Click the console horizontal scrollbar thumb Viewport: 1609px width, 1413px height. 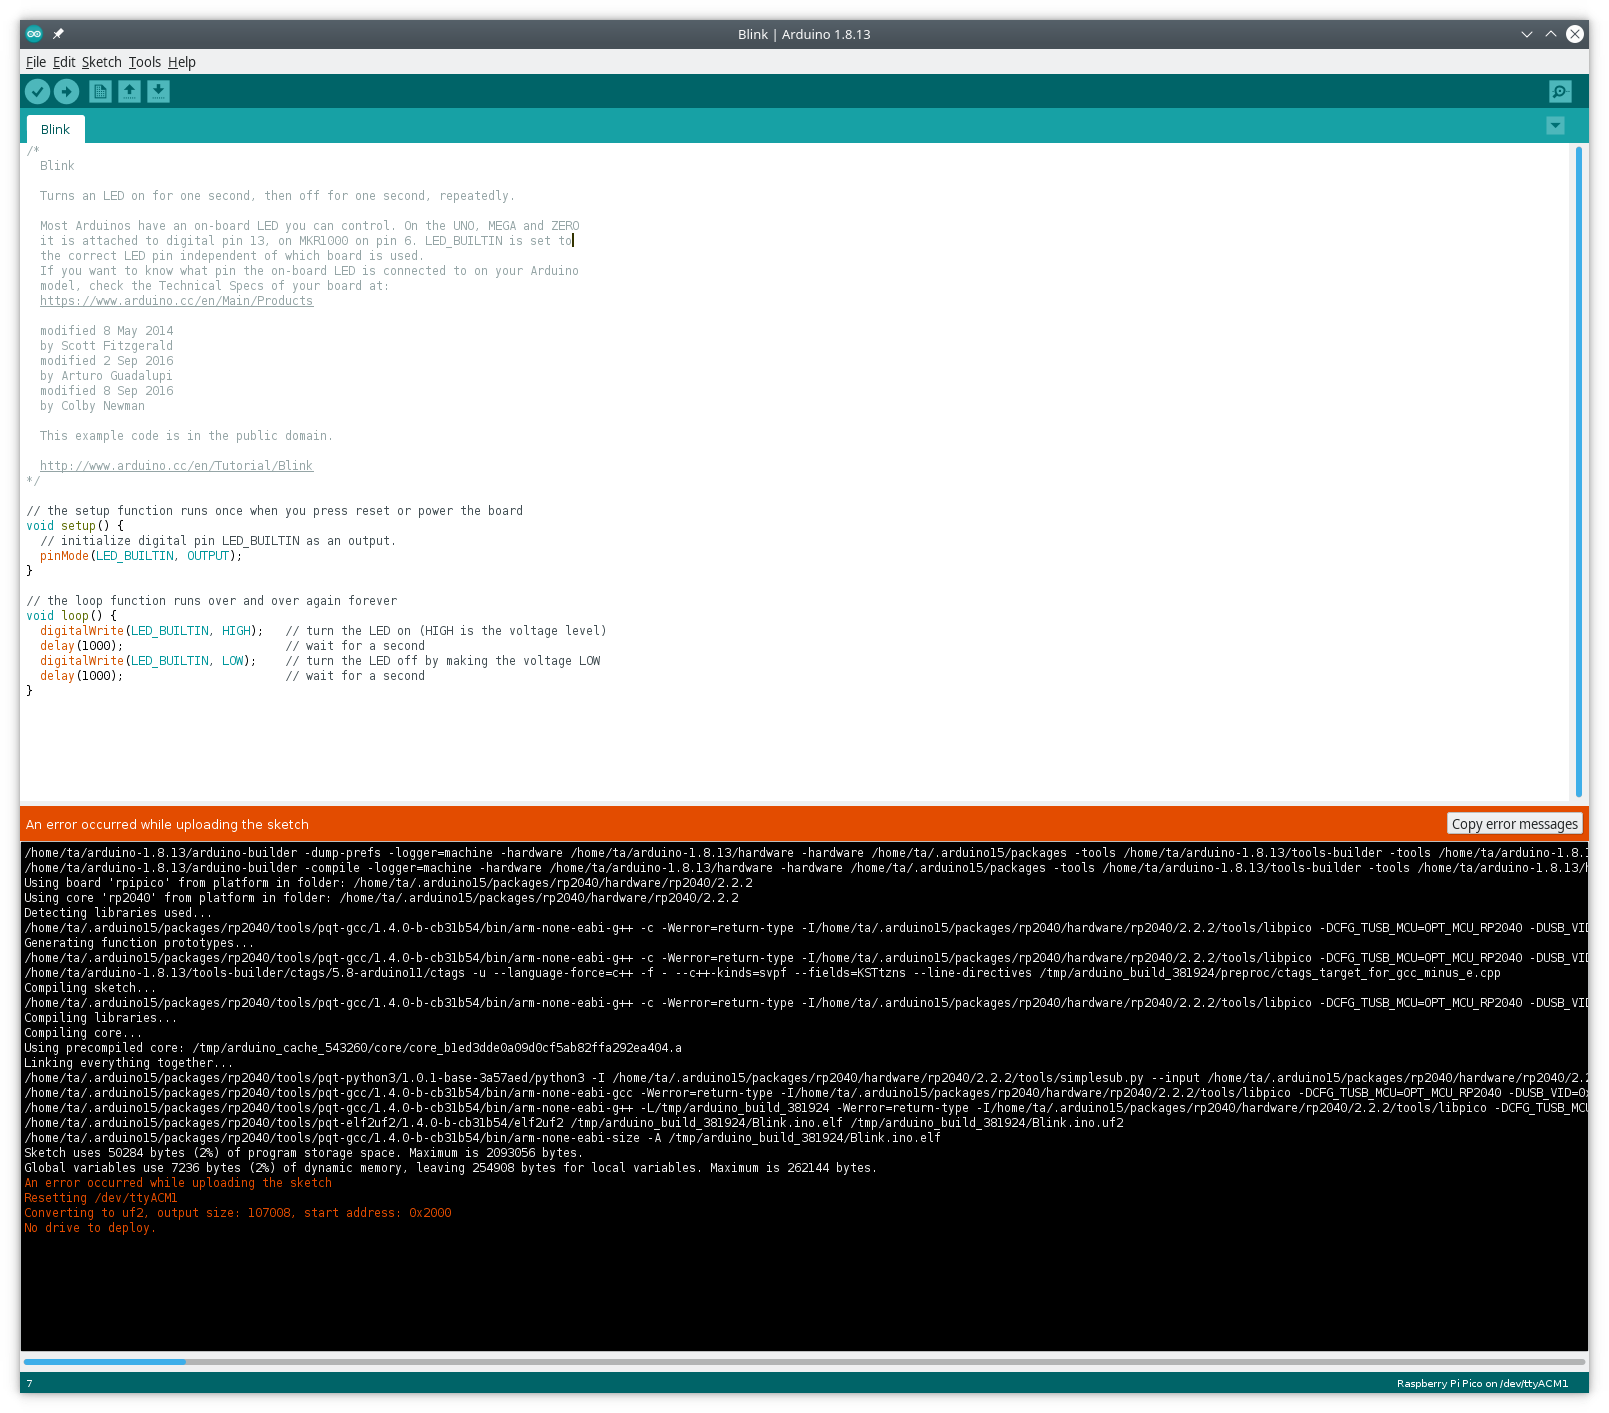pyautogui.click(x=105, y=1361)
